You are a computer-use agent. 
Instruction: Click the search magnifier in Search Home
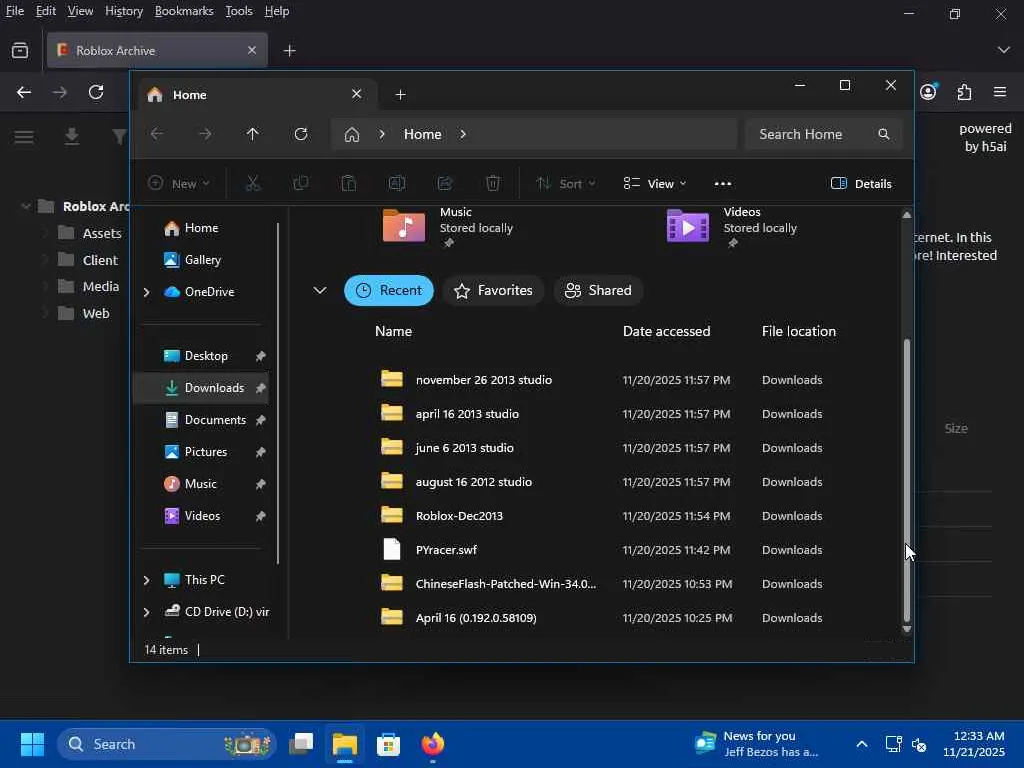(x=884, y=134)
